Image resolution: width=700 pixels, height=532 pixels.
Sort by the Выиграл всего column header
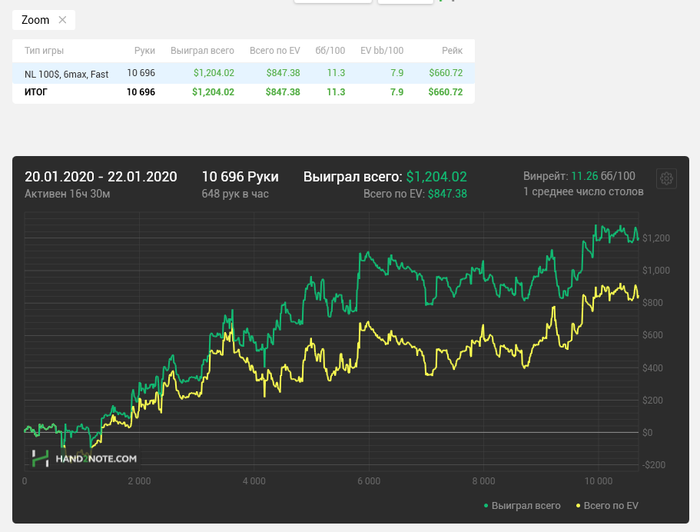coord(202,51)
